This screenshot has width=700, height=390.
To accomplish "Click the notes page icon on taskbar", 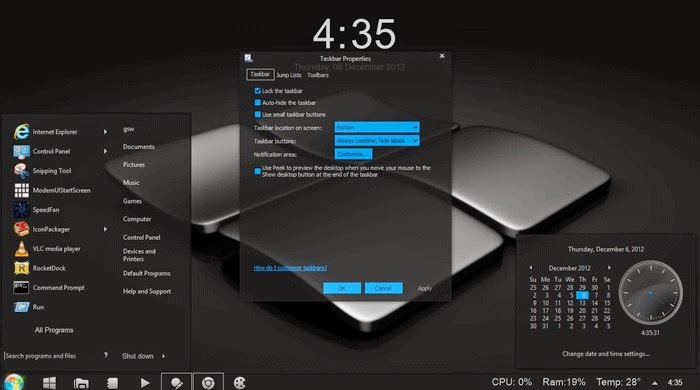I will [x=112, y=383].
